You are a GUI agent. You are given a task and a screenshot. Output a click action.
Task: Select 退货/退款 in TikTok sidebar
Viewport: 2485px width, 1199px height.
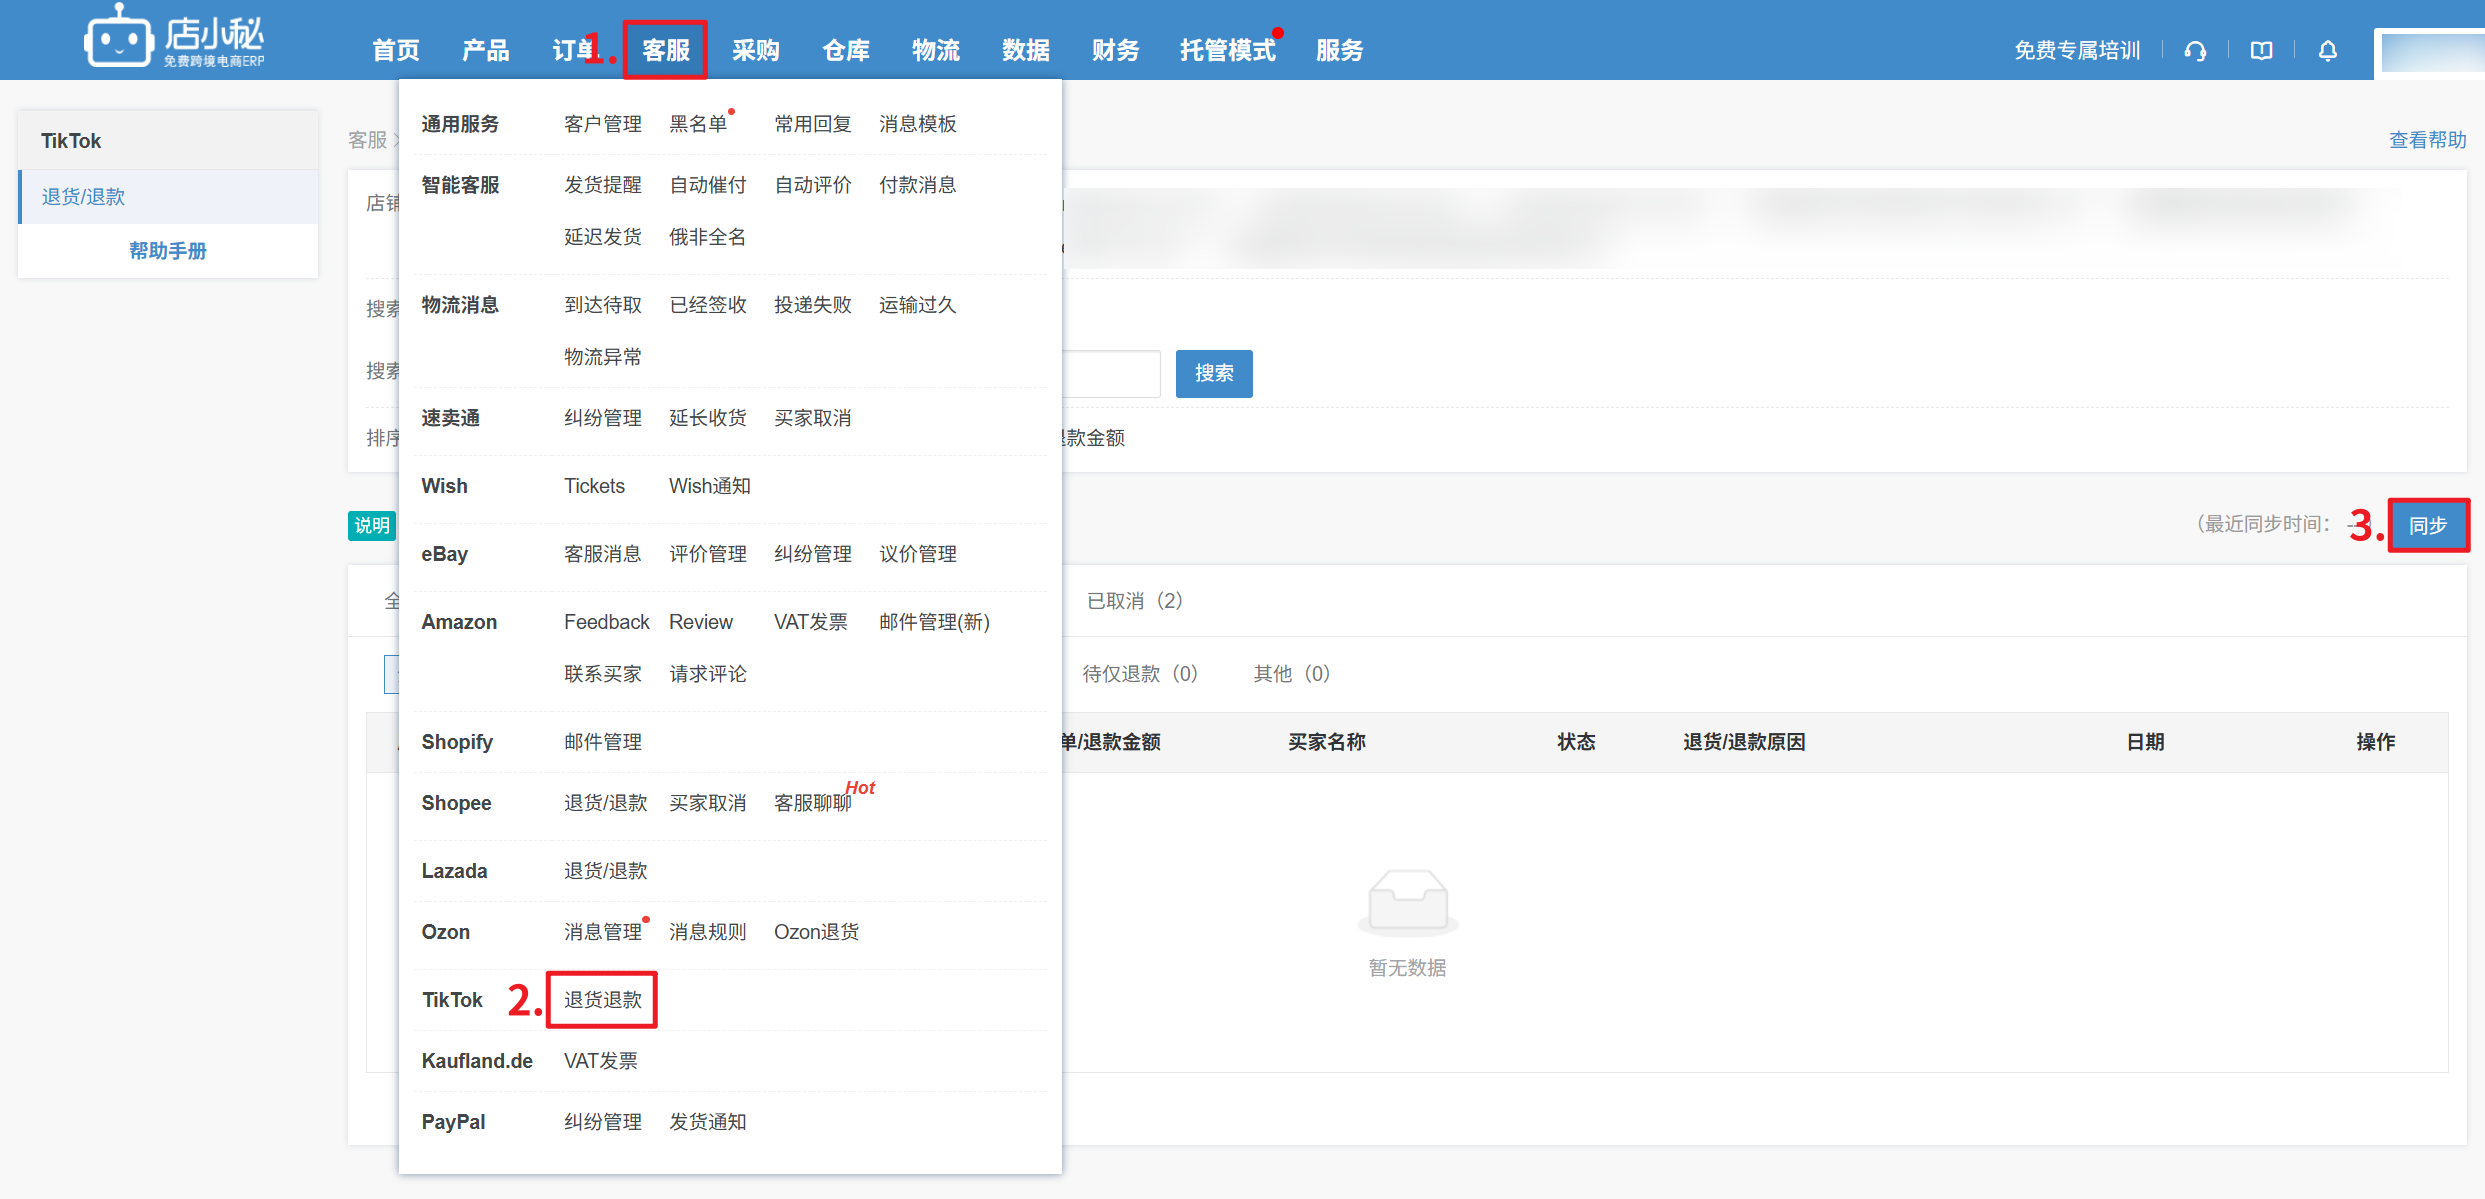[x=84, y=197]
